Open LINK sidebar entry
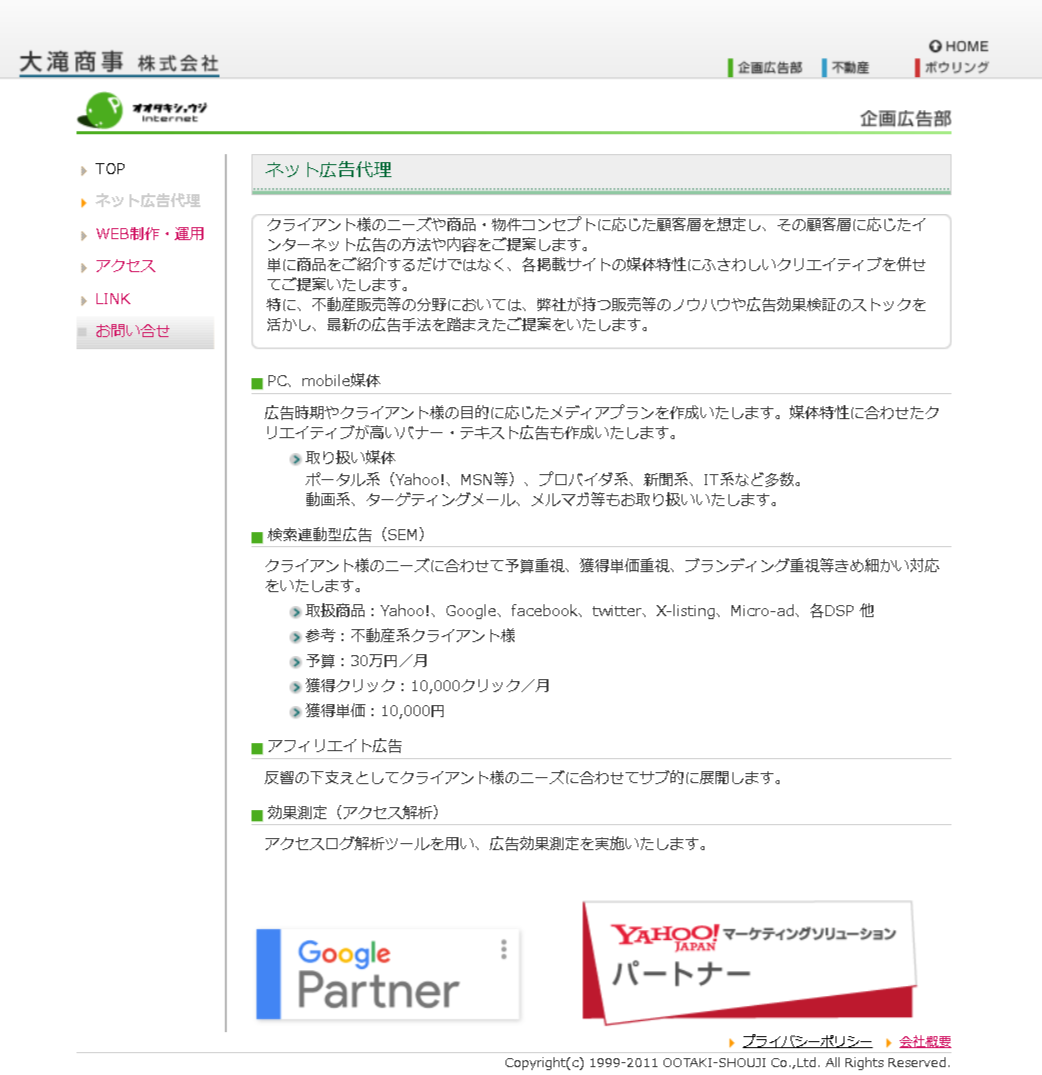The image size is (1042, 1075). [x=112, y=299]
